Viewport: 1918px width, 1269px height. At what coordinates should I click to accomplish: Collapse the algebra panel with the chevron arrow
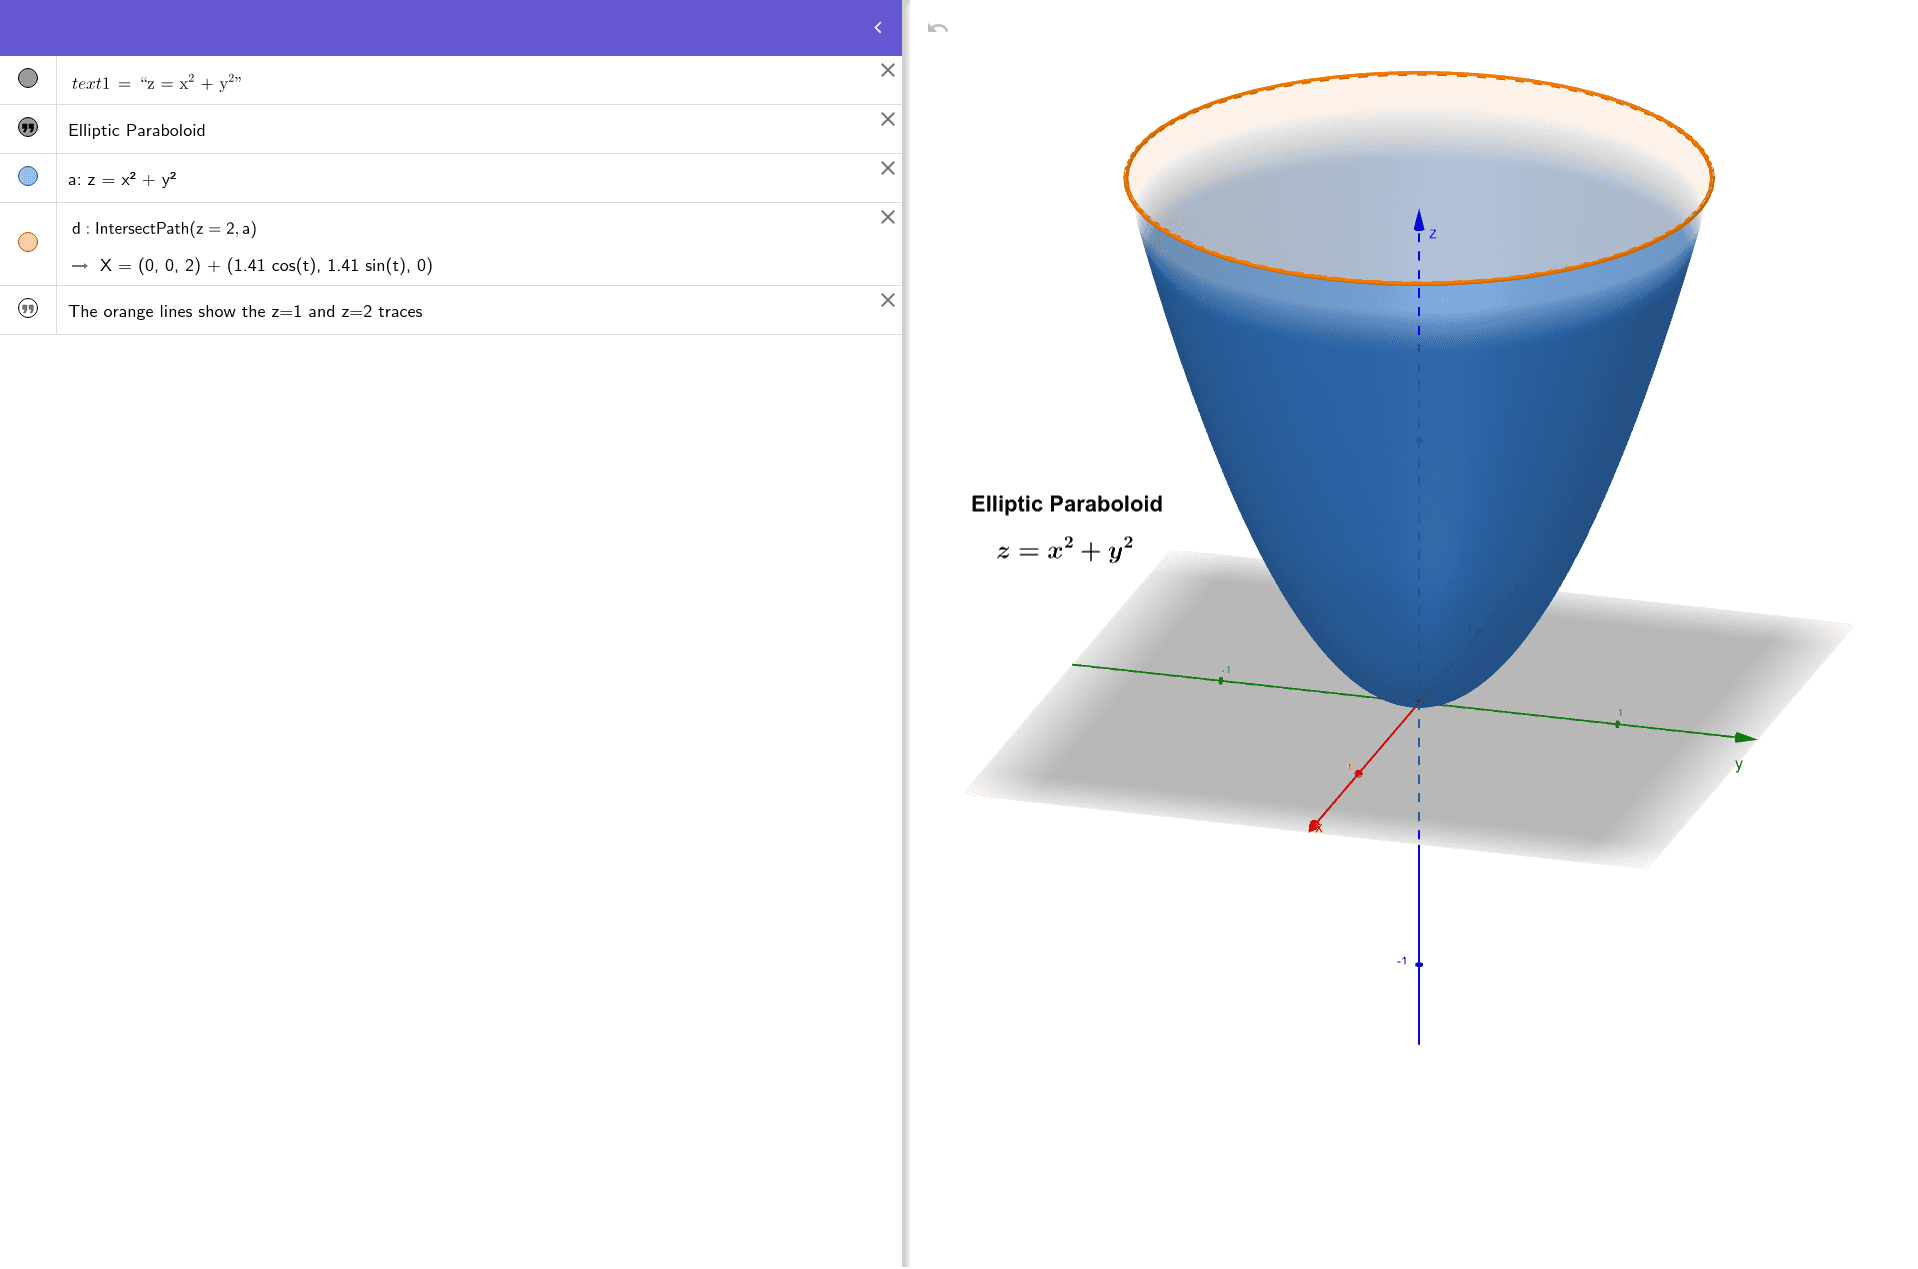[878, 28]
